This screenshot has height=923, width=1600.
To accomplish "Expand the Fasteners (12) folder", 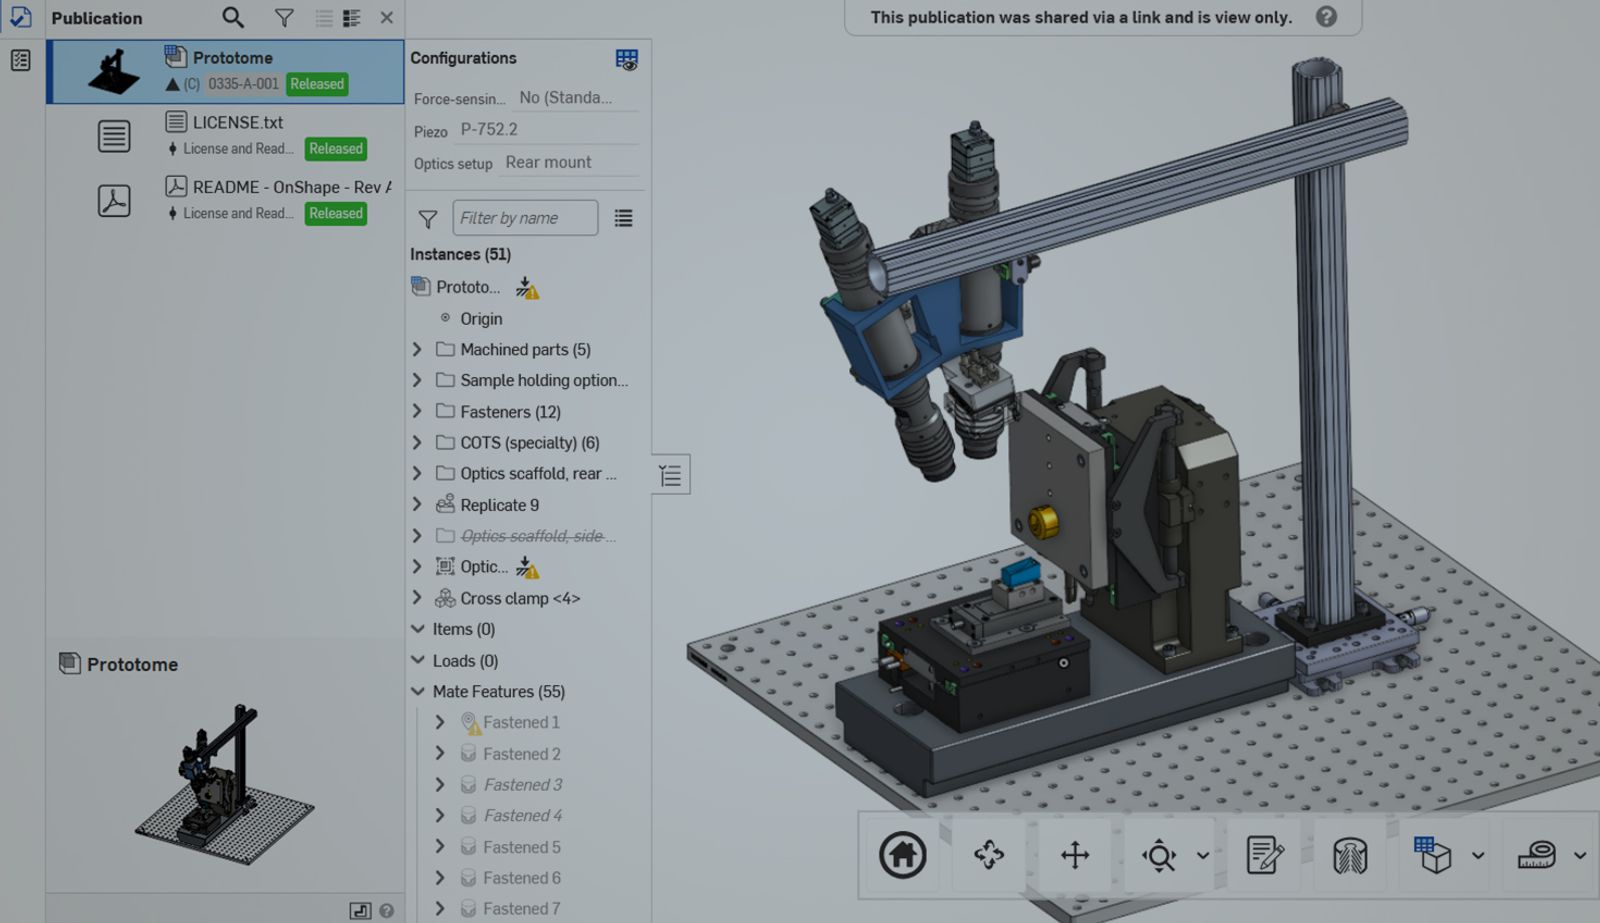I will point(418,411).
